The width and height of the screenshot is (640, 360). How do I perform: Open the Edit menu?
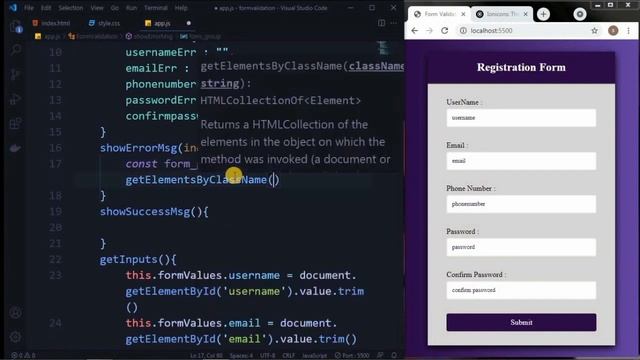46,8
